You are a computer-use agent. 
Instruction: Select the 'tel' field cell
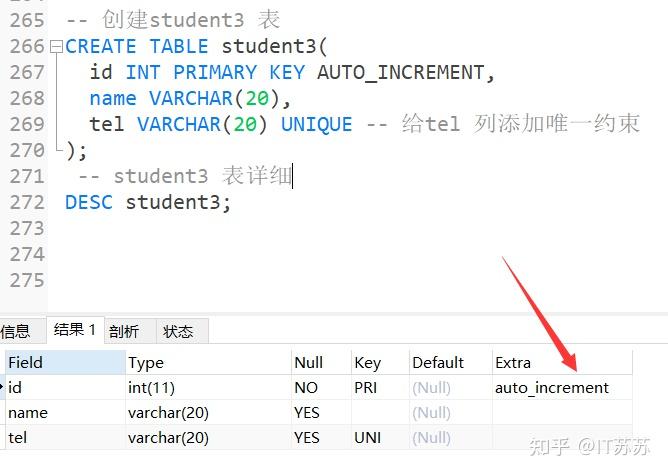(x=65, y=438)
